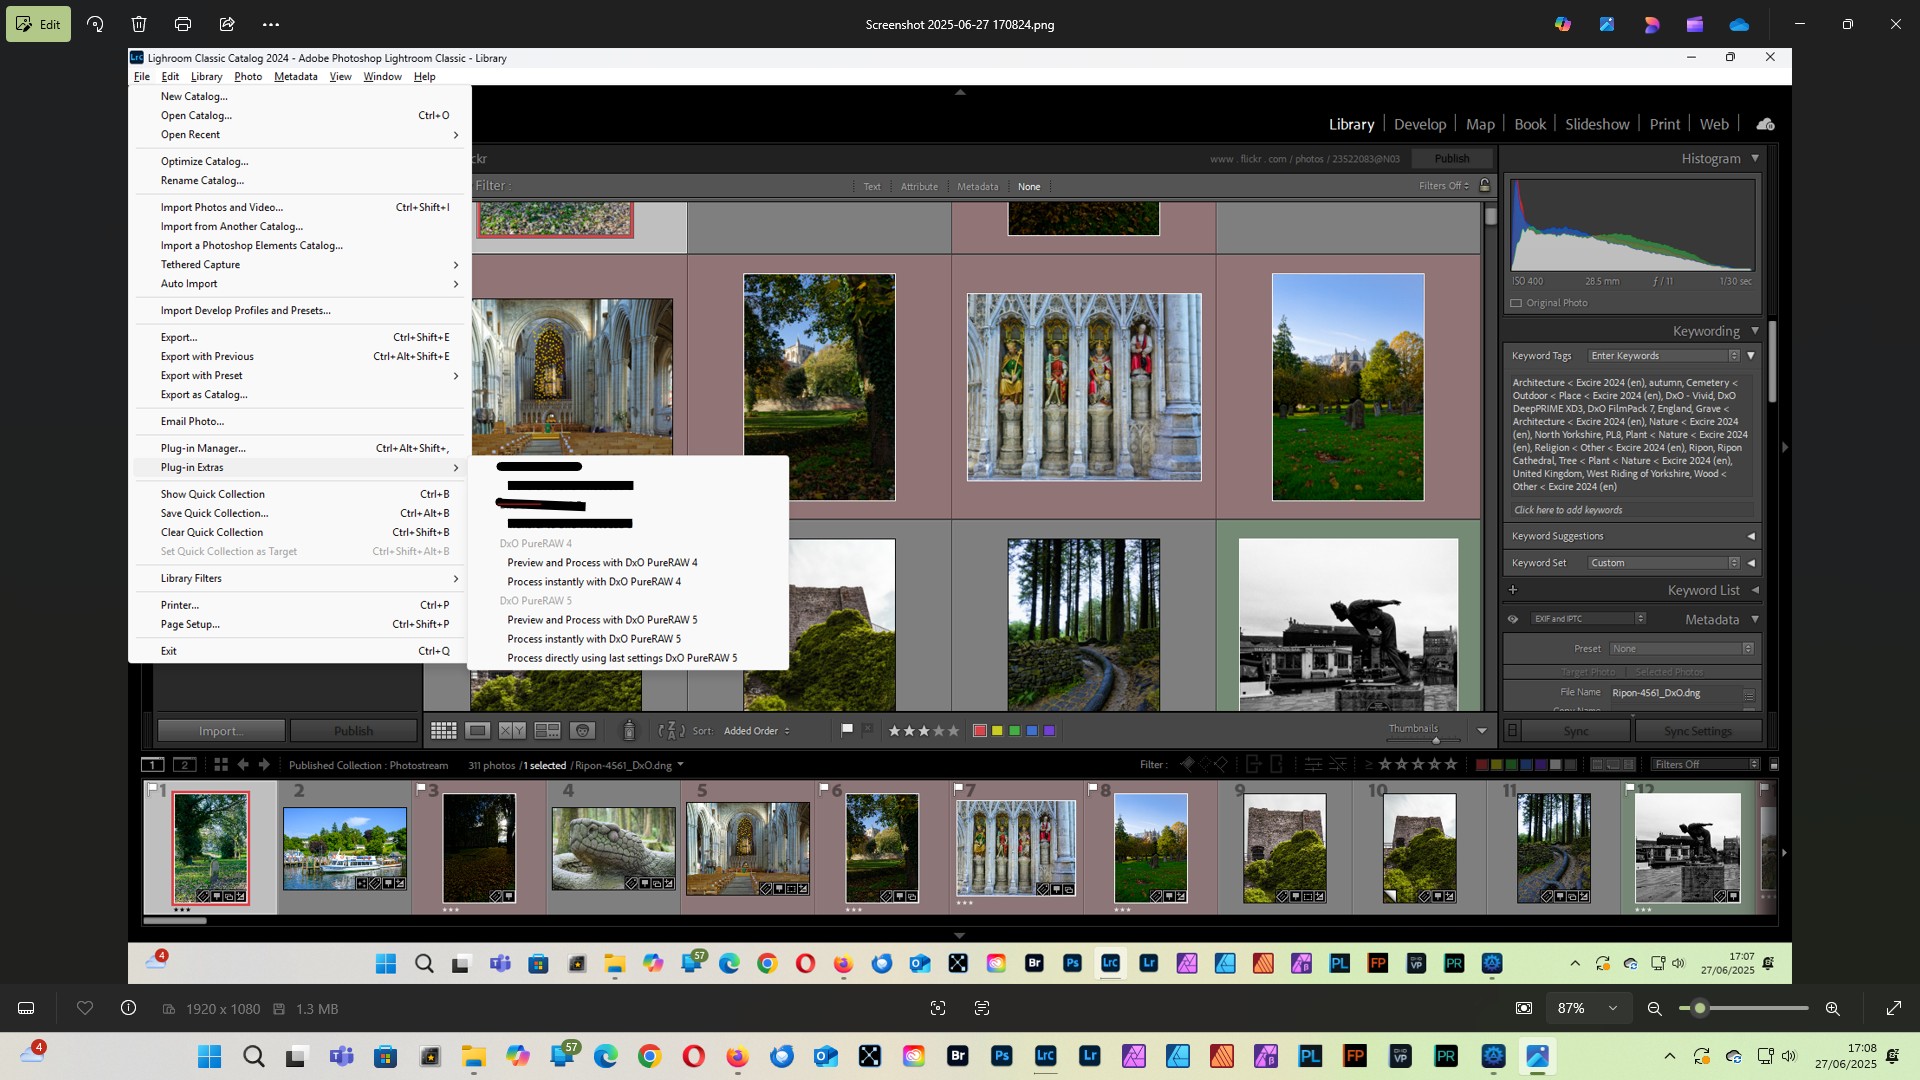The image size is (1920, 1080).
Task: Rotate the image in Photos
Action: pyautogui.click(x=95, y=24)
